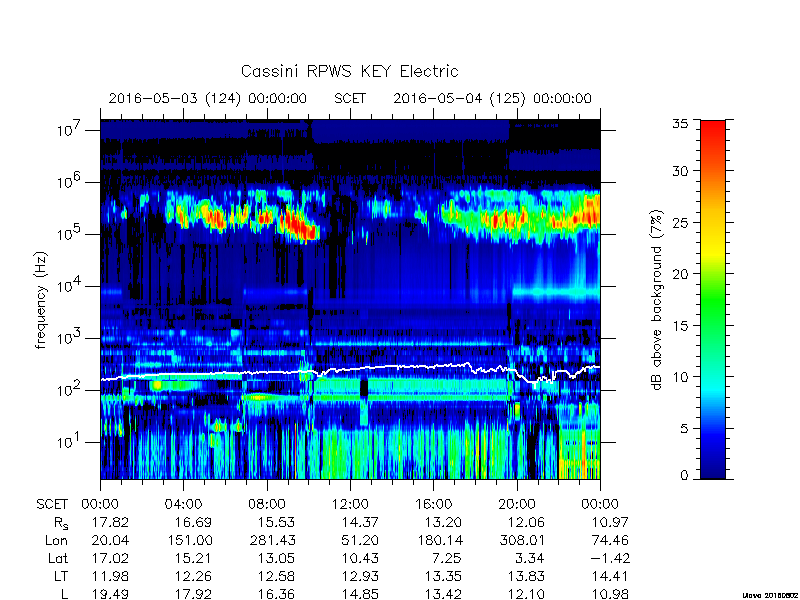Click the 16:00 time tick label
The width and height of the screenshot is (800, 600).
[433, 504]
